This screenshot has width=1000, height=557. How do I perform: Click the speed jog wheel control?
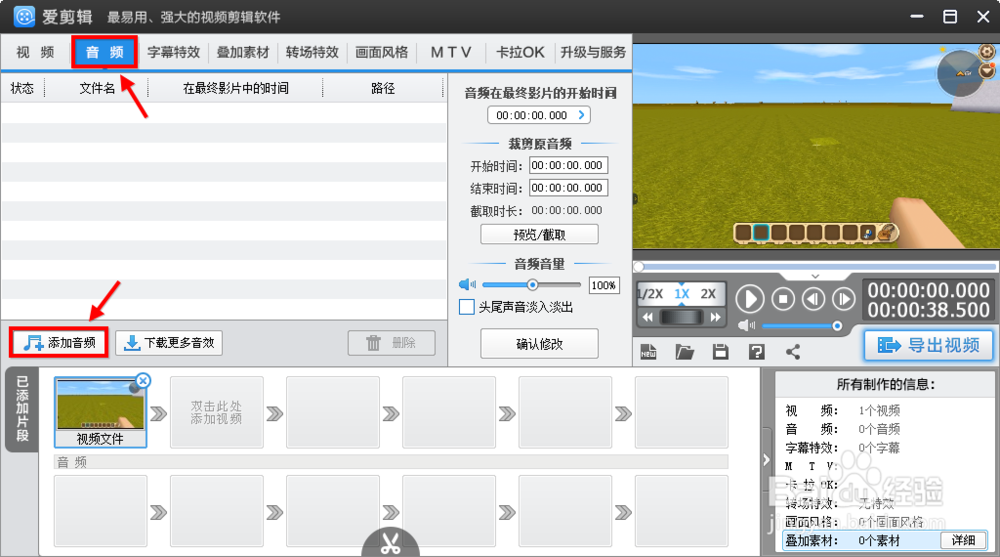pos(682,317)
